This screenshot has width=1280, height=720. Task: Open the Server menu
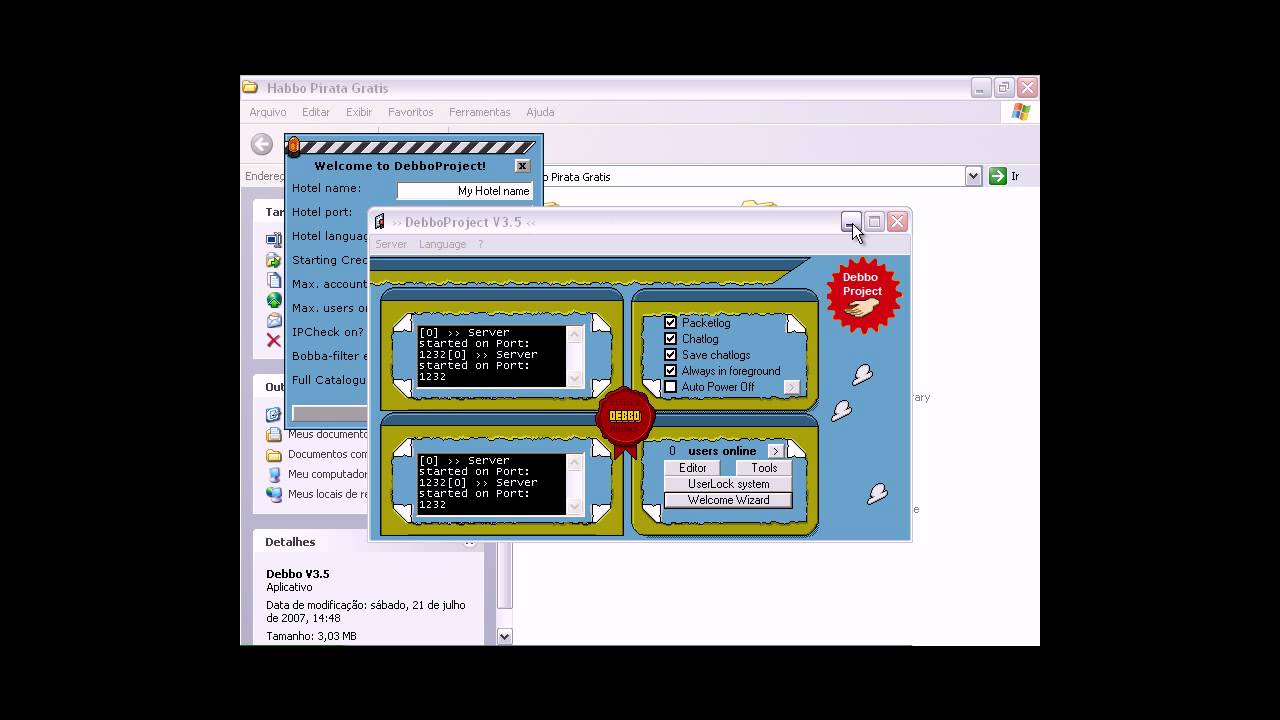pyautogui.click(x=391, y=244)
